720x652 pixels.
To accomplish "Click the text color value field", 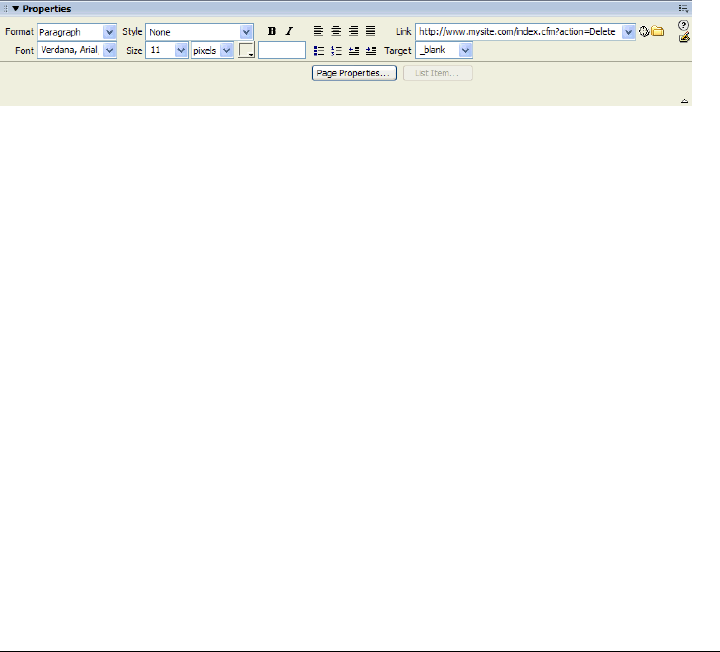I will [282, 50].
